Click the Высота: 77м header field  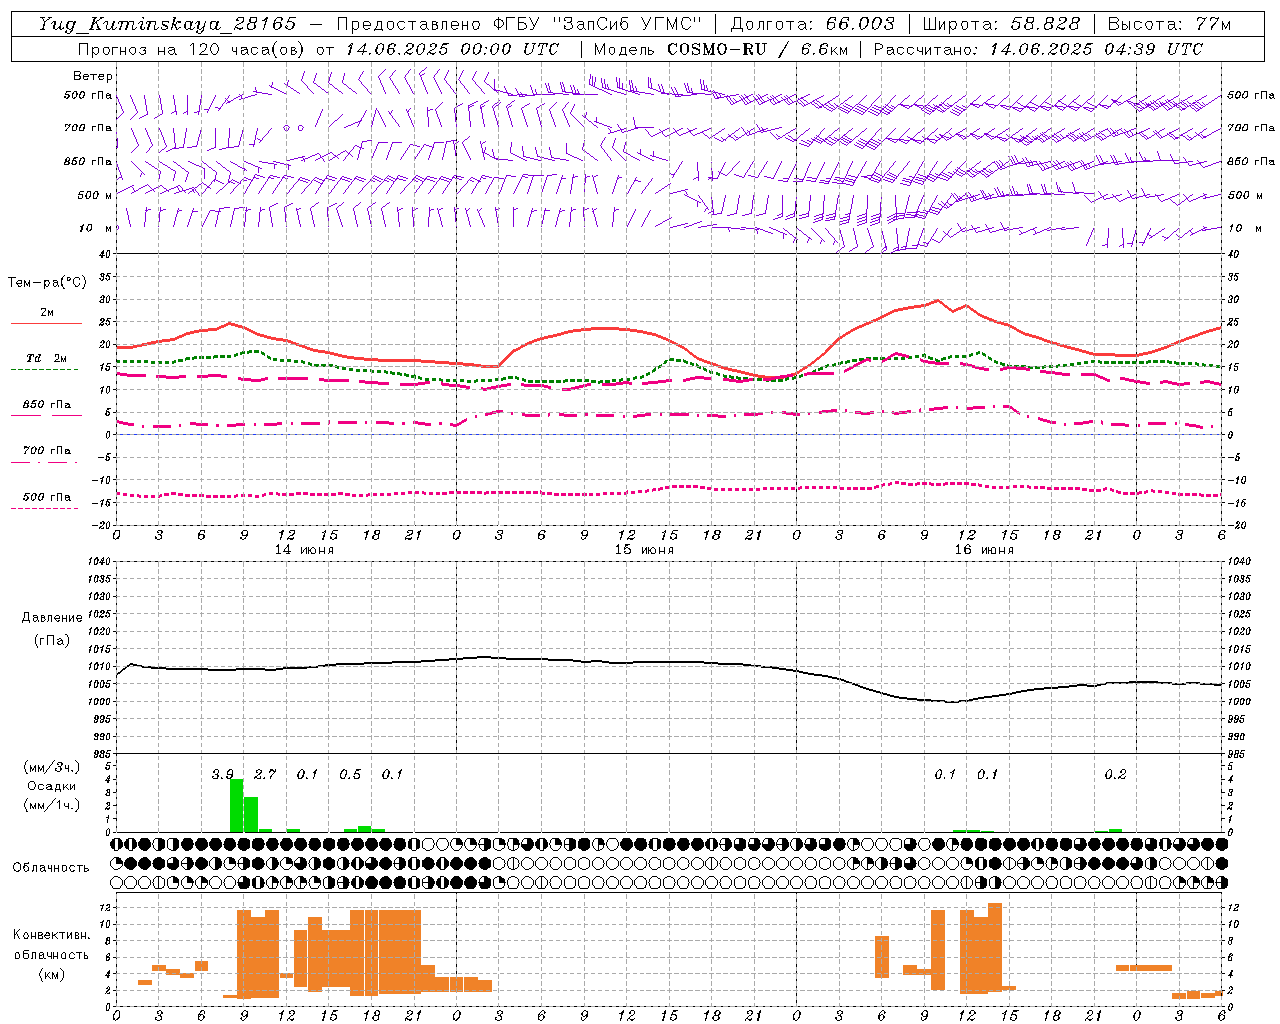[x=1169, y=24]
